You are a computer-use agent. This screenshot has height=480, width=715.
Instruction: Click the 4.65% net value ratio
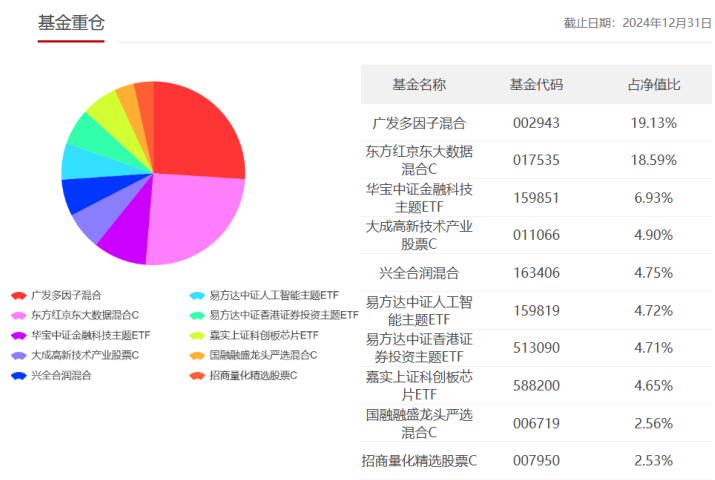(x=654, y=385)
